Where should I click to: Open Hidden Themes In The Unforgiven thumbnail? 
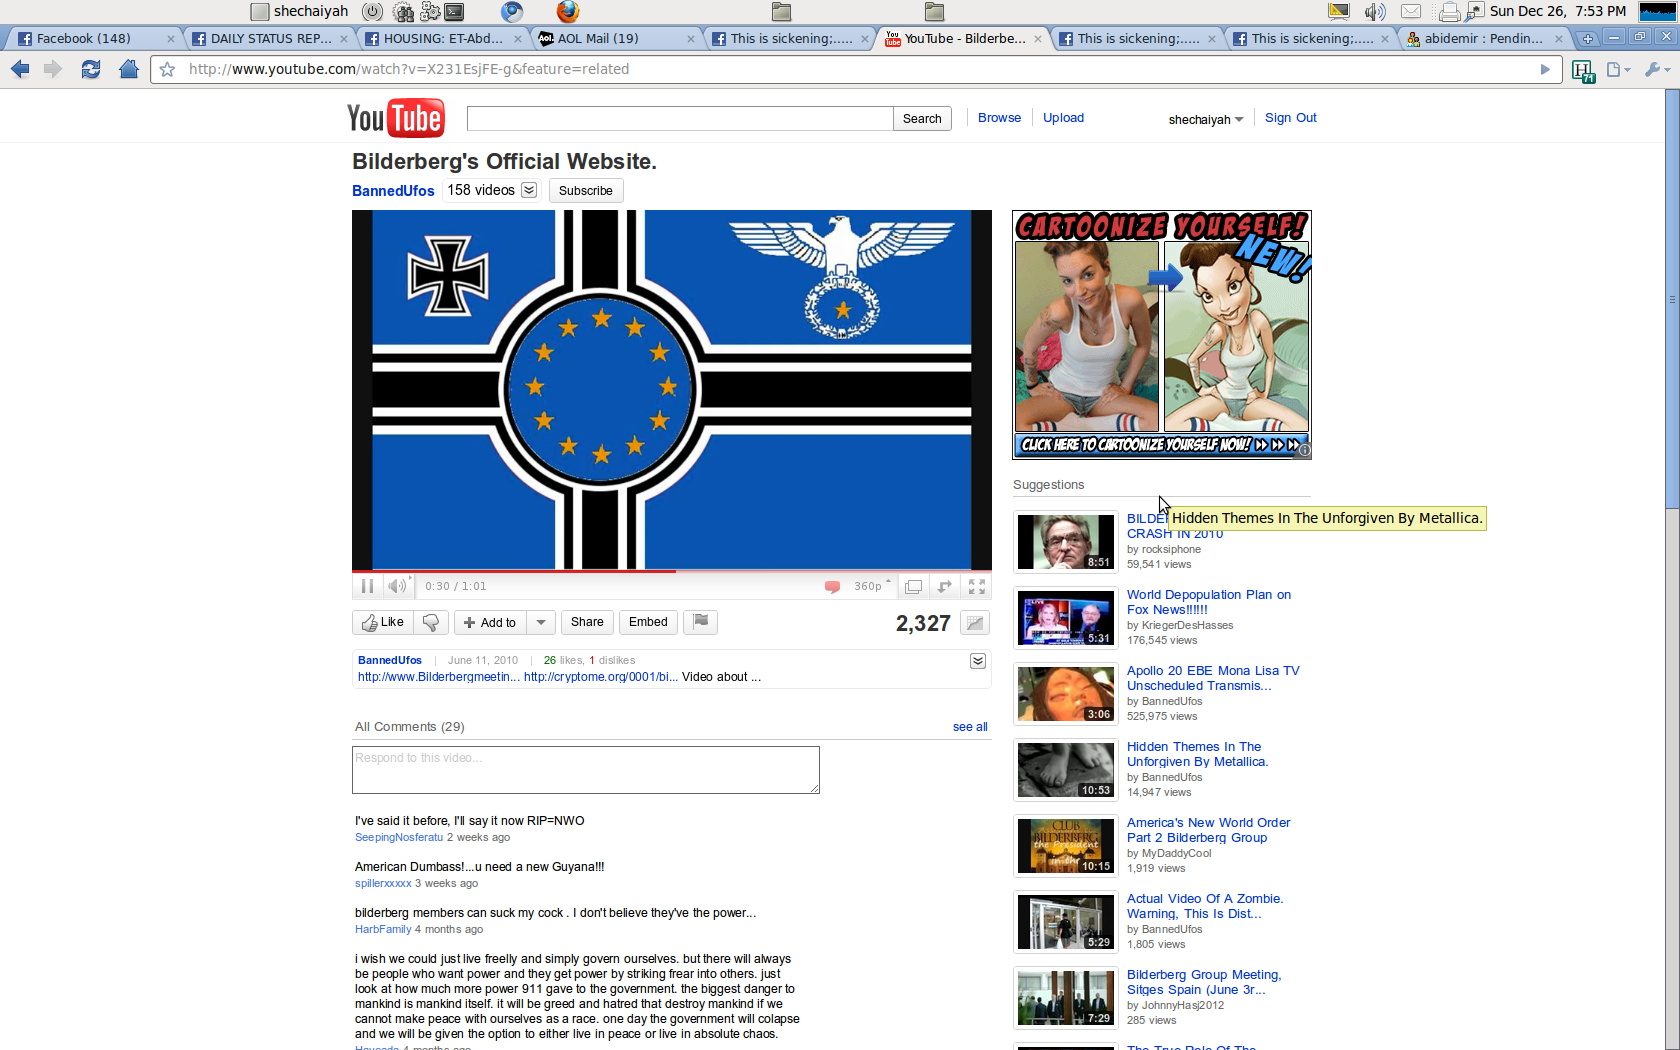pos(1066,770)
